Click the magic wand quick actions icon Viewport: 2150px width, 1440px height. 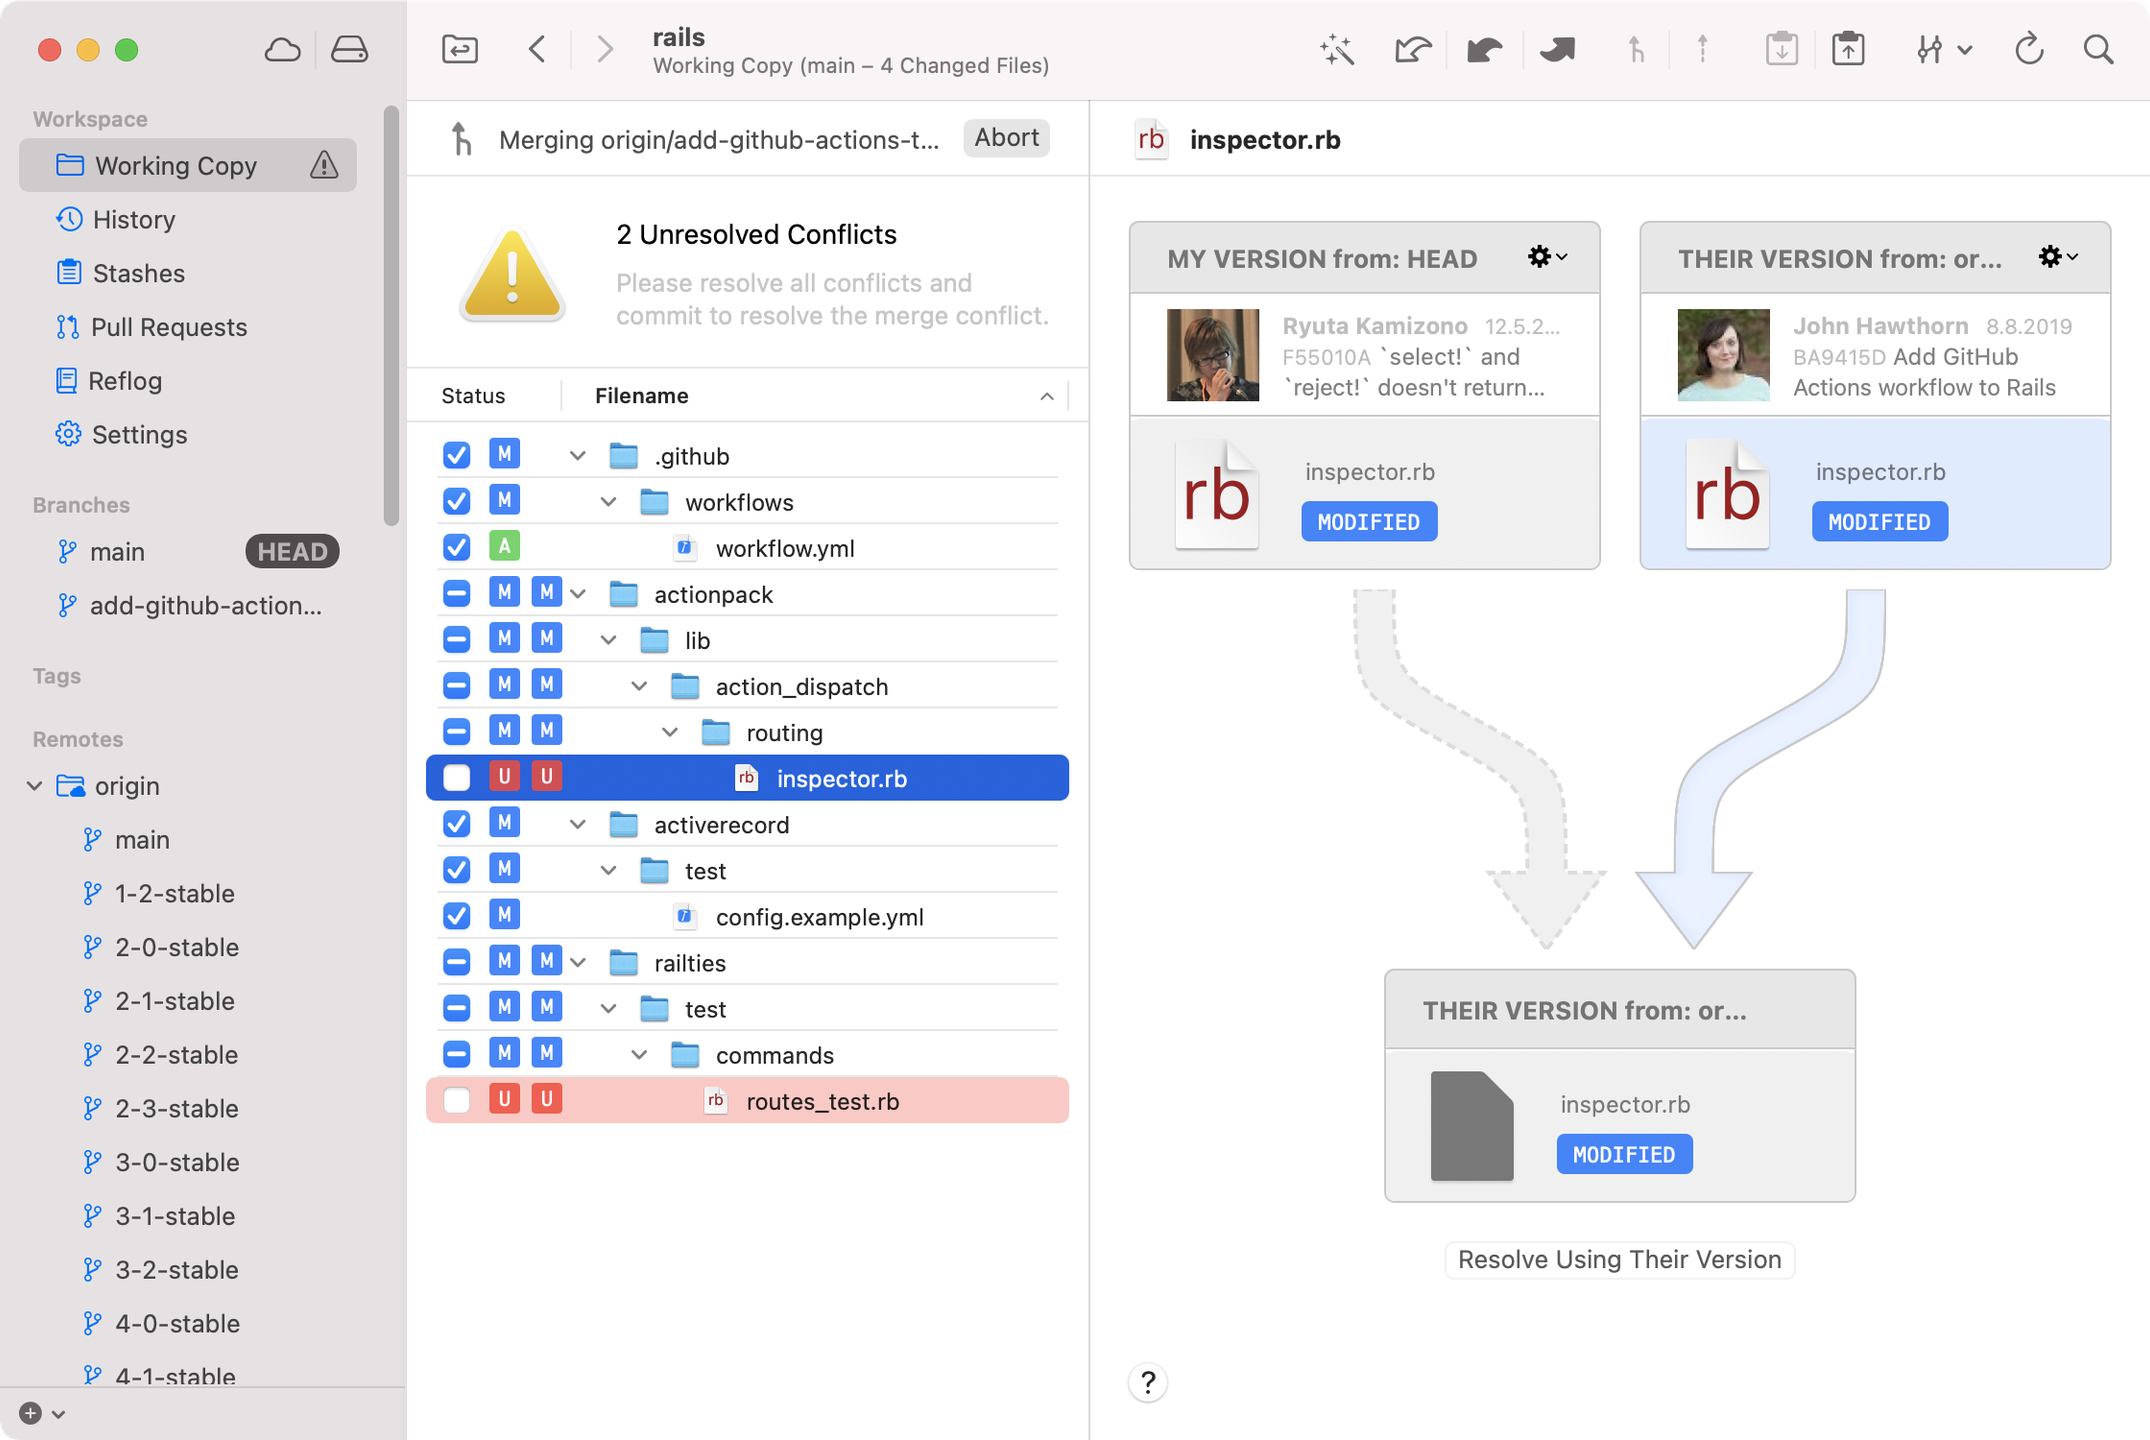pos(1336,49)
